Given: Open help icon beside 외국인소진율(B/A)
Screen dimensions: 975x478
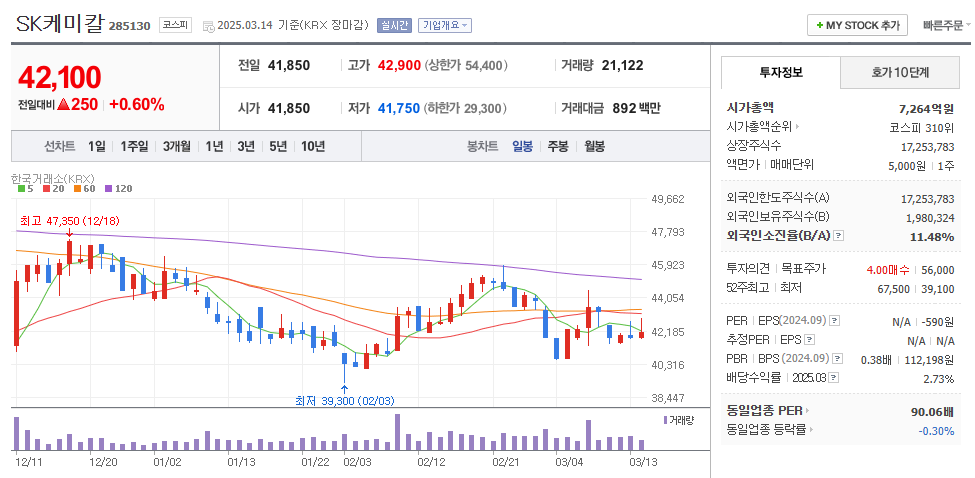Looking at the screenshot, I should 839,236.
